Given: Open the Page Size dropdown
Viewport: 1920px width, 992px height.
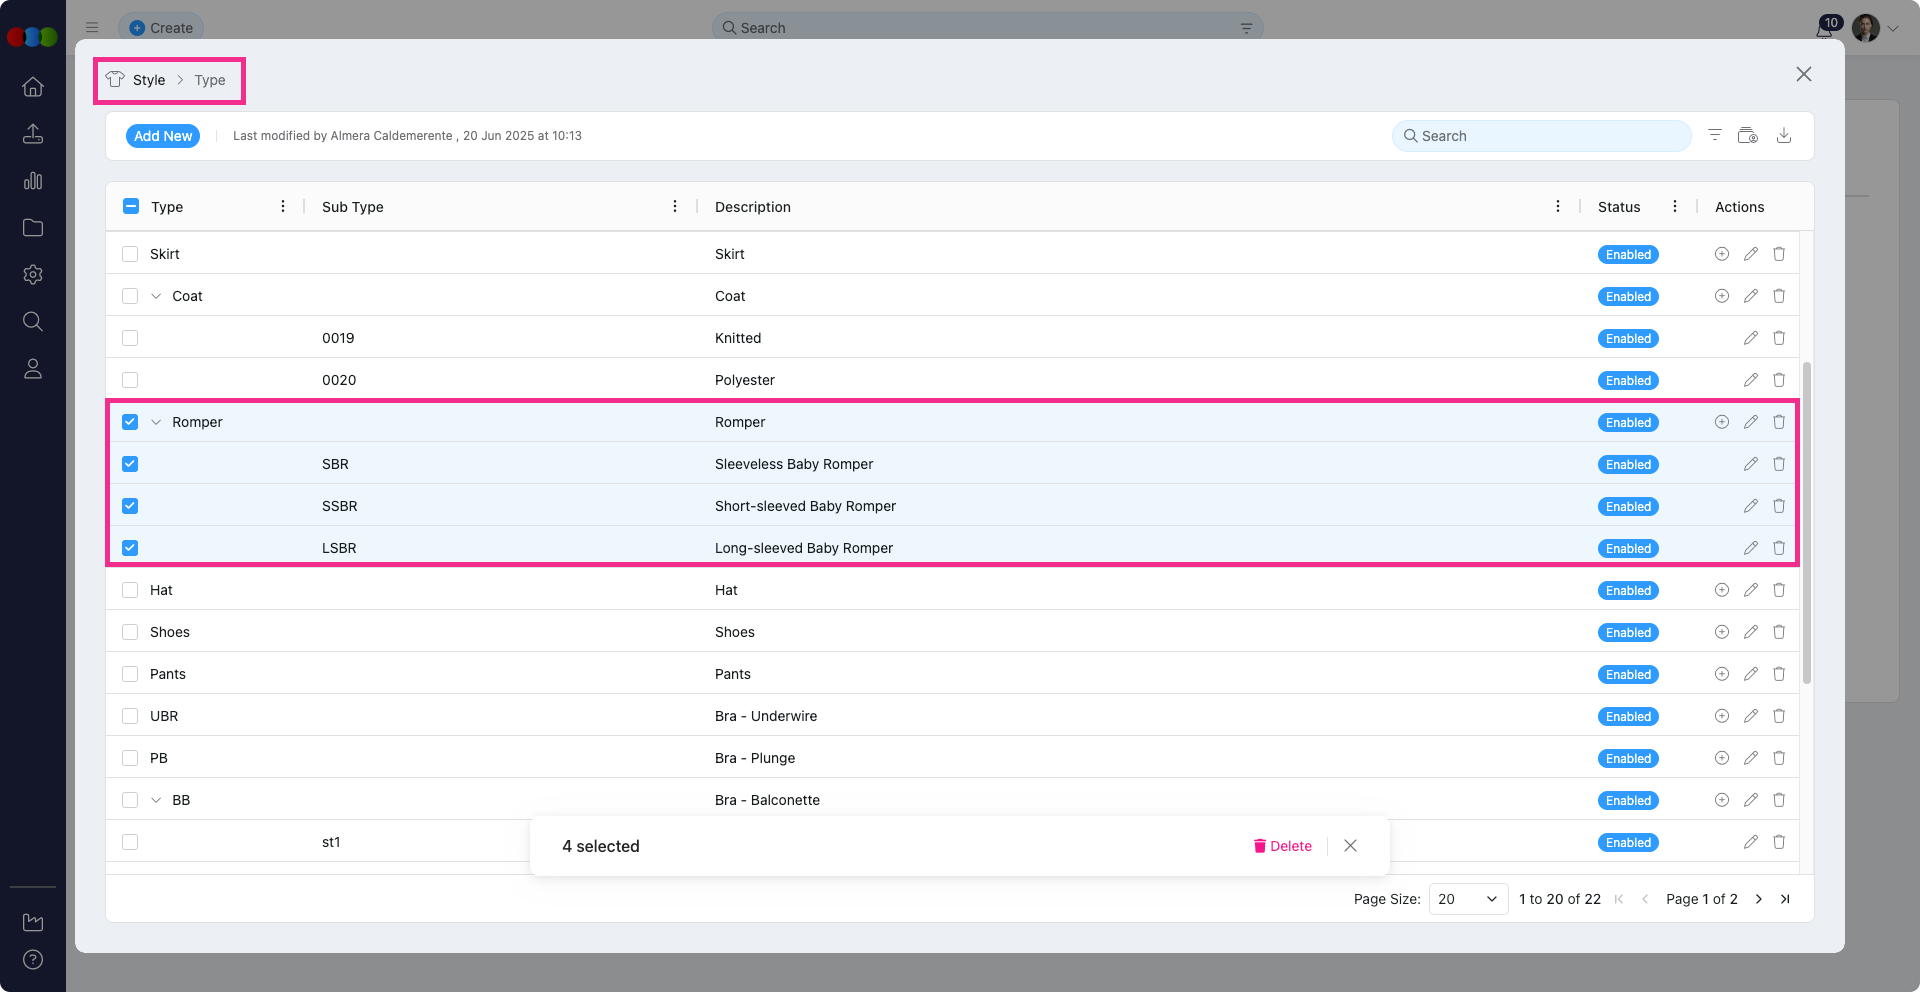Looking at the screenshot, I should click(1467, 899).
